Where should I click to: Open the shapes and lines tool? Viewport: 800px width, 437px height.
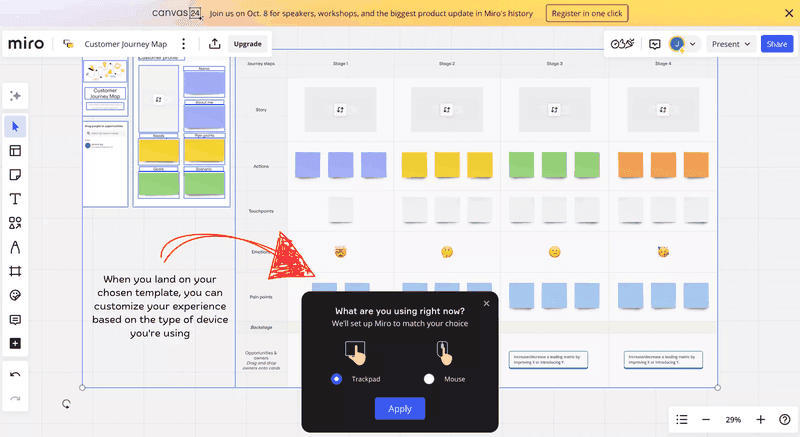[x=15, y=223]
